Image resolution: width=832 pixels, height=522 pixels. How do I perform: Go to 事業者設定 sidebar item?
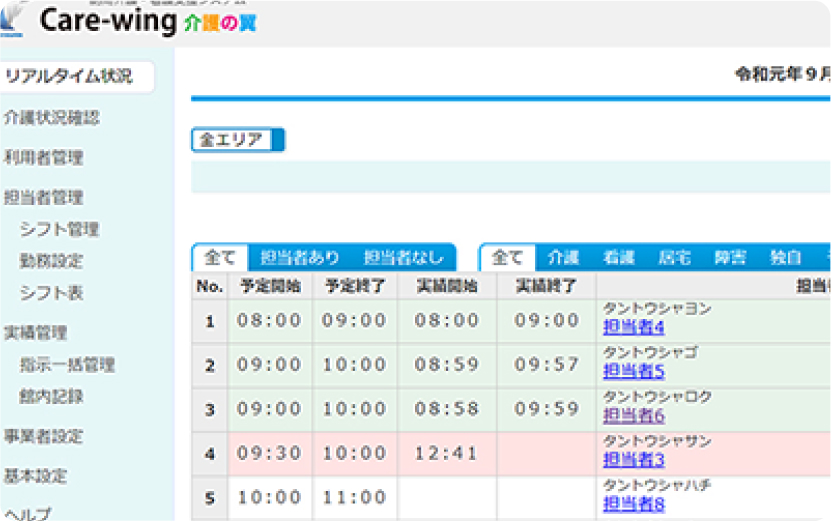44,436
